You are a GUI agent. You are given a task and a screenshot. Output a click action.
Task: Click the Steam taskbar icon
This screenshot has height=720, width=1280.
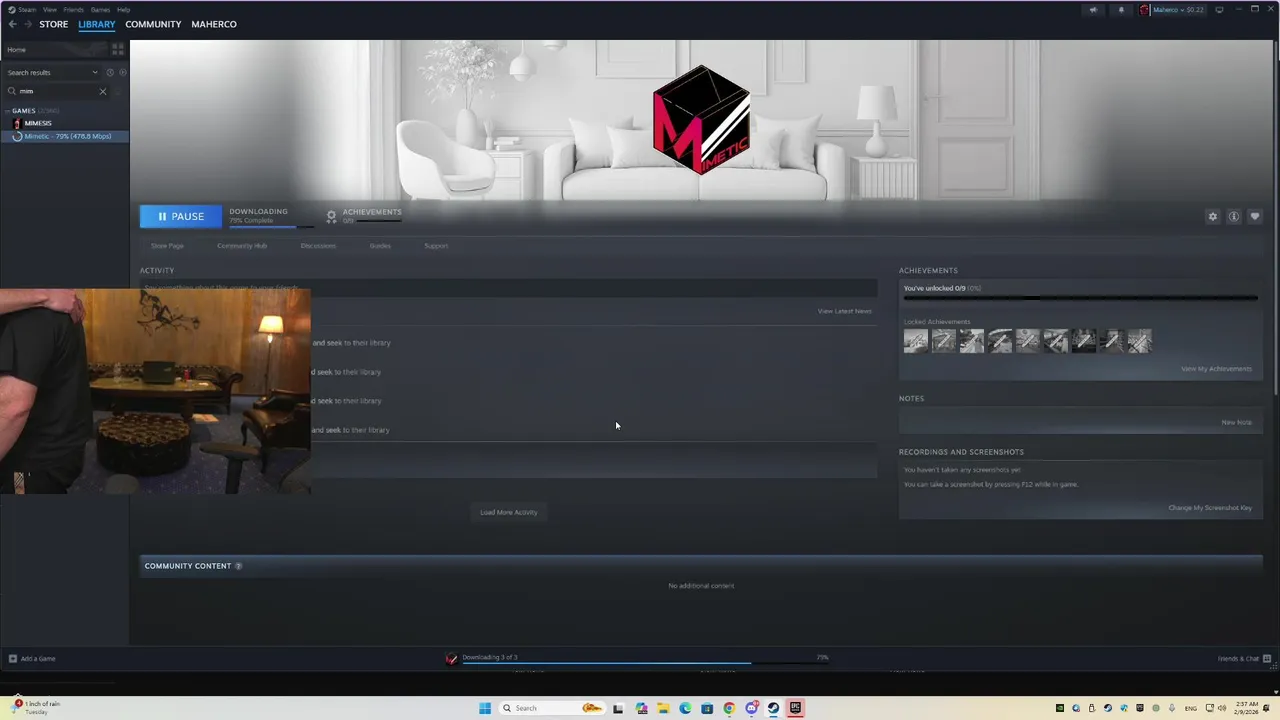pos(773,708)
